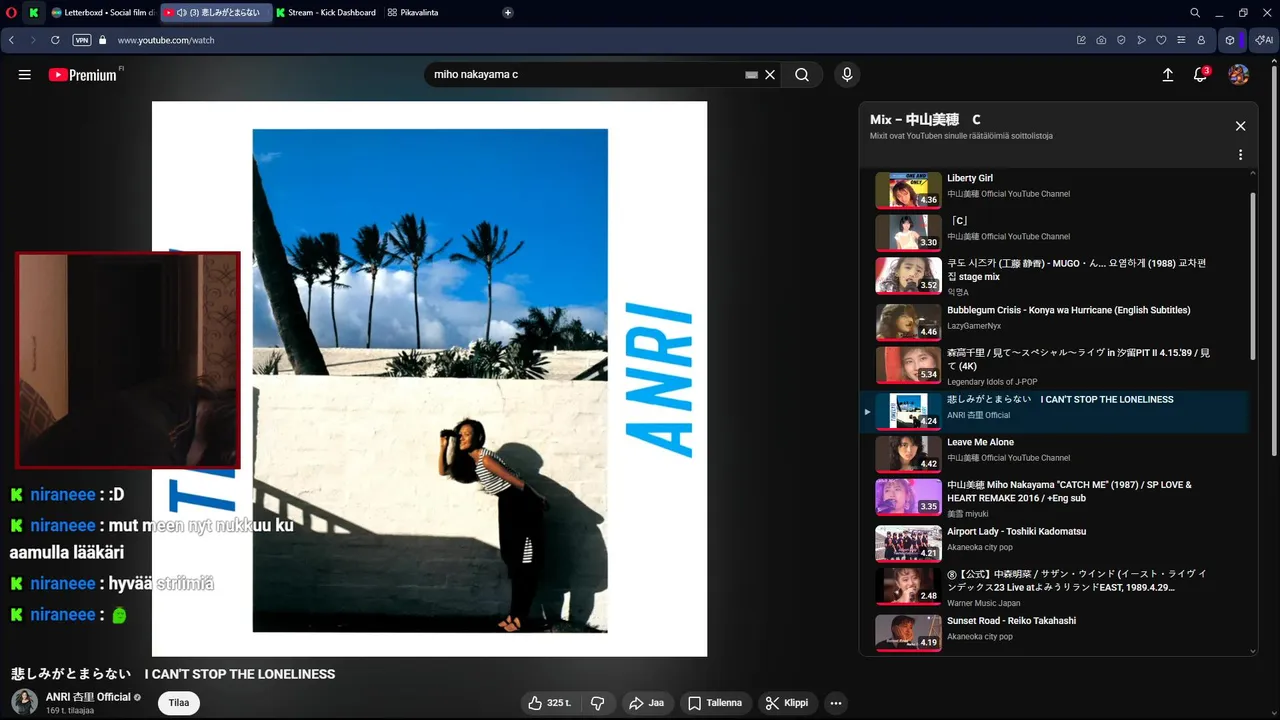This screenshot has height=720, width=1280.
Task: Open the Opera AI assistant button
Action: [1264, 40]
